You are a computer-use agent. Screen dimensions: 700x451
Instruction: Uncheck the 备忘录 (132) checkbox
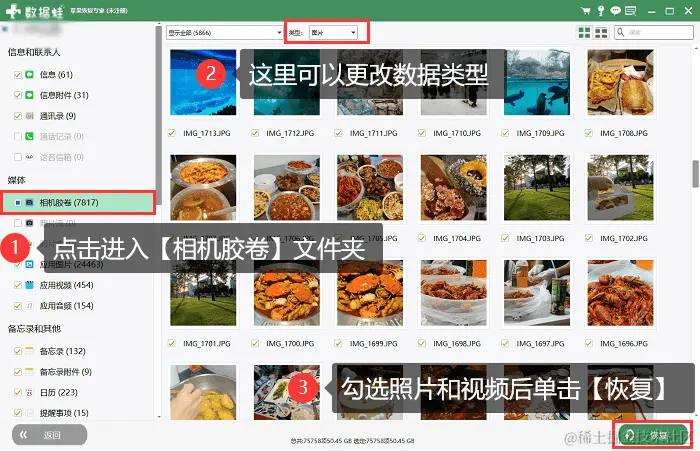click(x=18, y=351)
